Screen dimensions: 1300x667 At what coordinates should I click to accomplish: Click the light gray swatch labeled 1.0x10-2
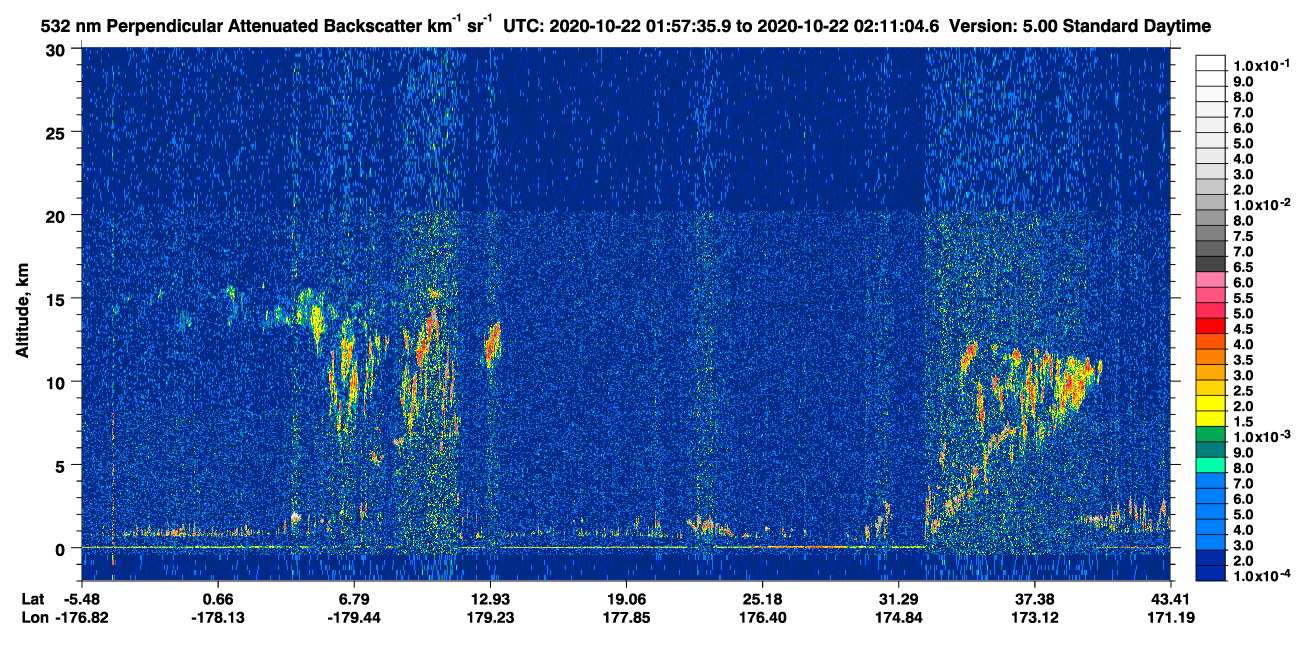click(1210, 204)
